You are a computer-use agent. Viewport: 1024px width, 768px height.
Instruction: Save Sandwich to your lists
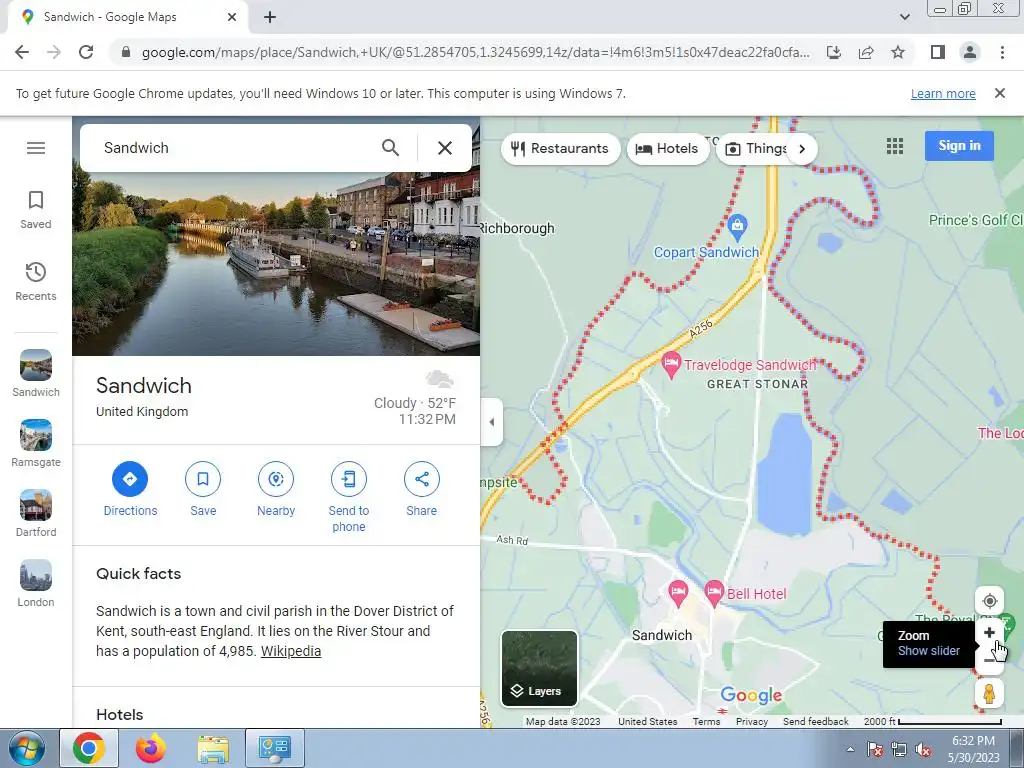tap(203, 489)
